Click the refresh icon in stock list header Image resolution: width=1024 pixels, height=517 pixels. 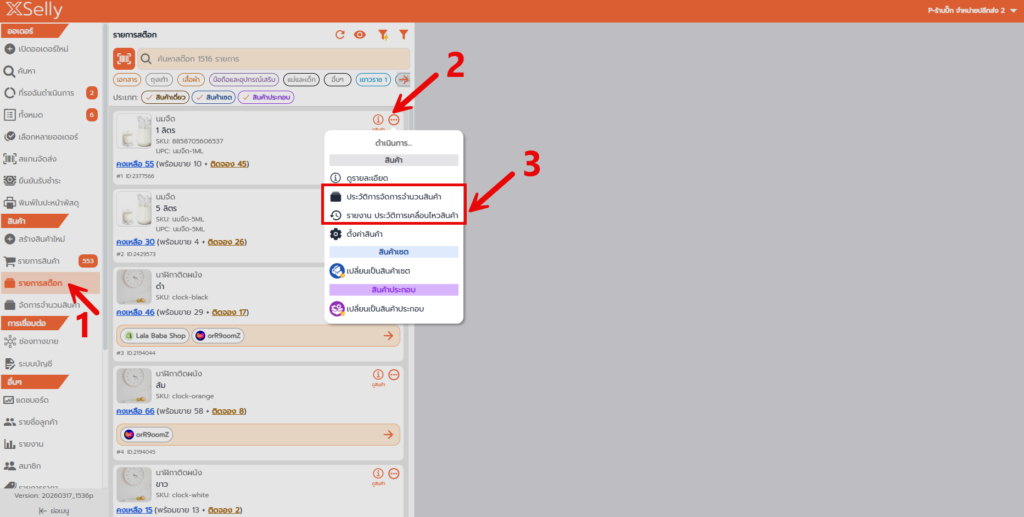340,34
